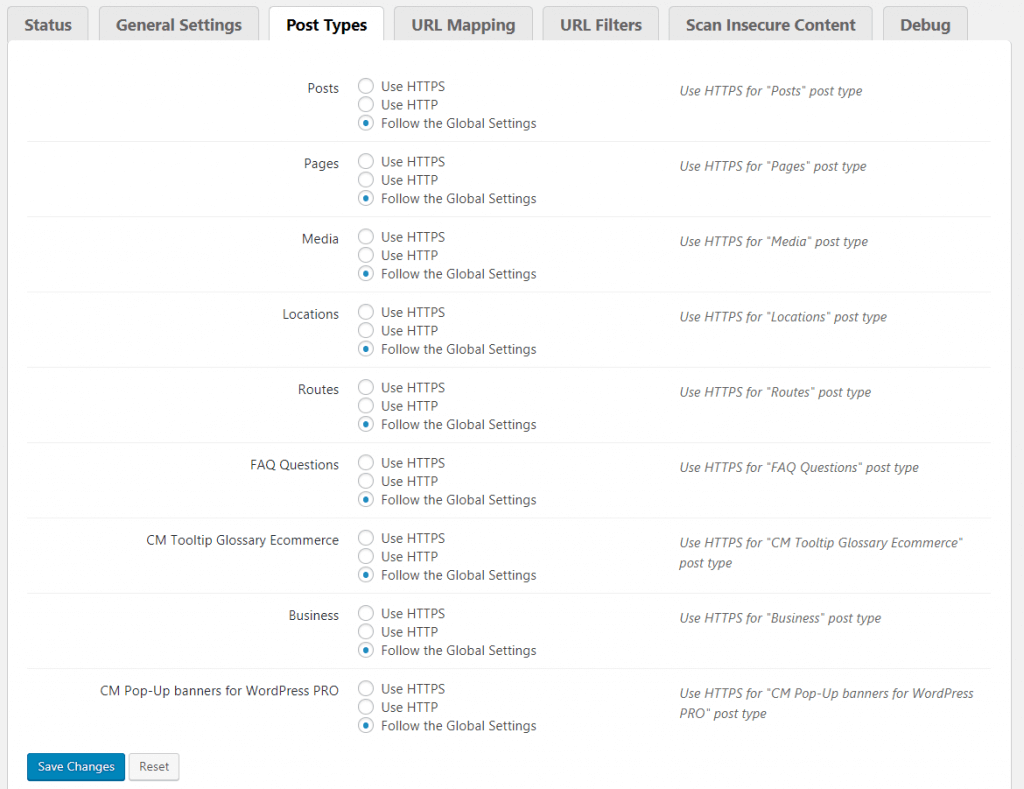Click the Save Changes button

(x=76, y=767)
